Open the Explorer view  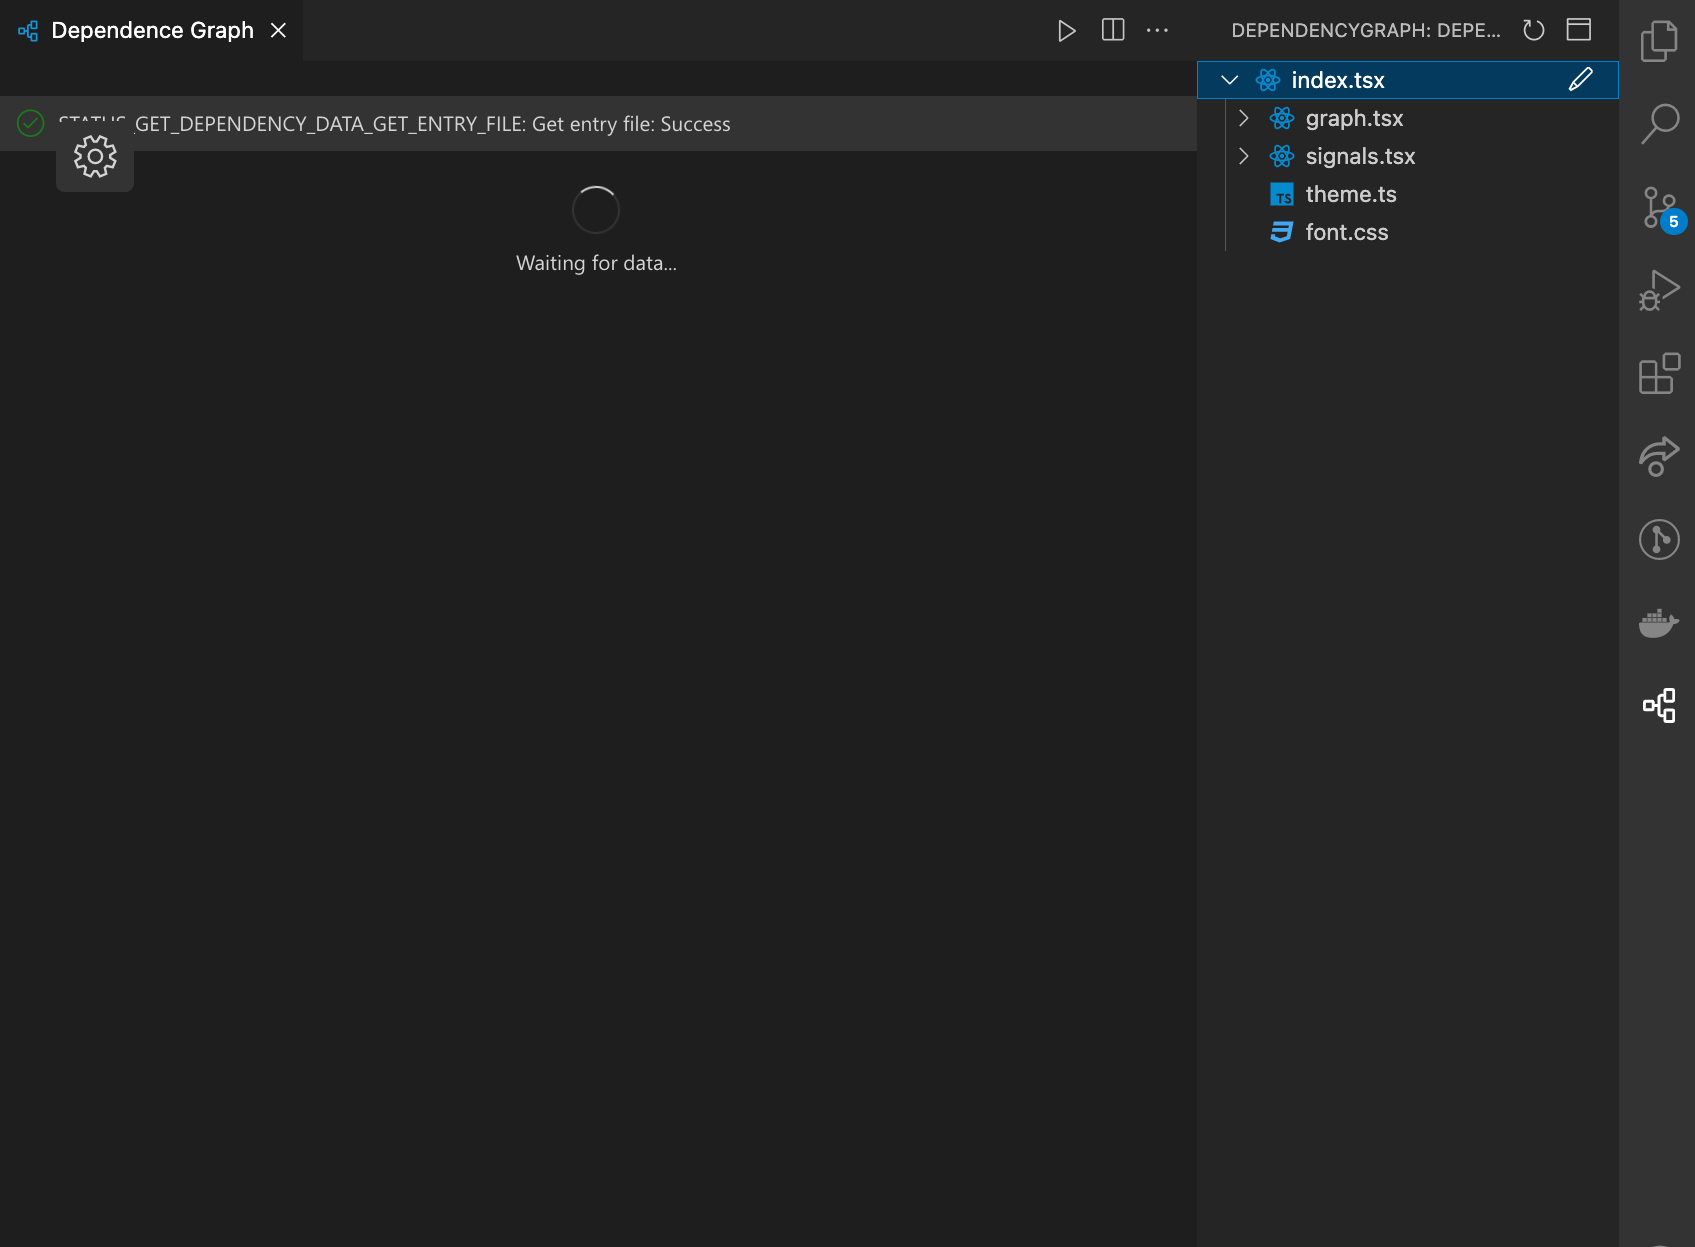coord(1659,40)
